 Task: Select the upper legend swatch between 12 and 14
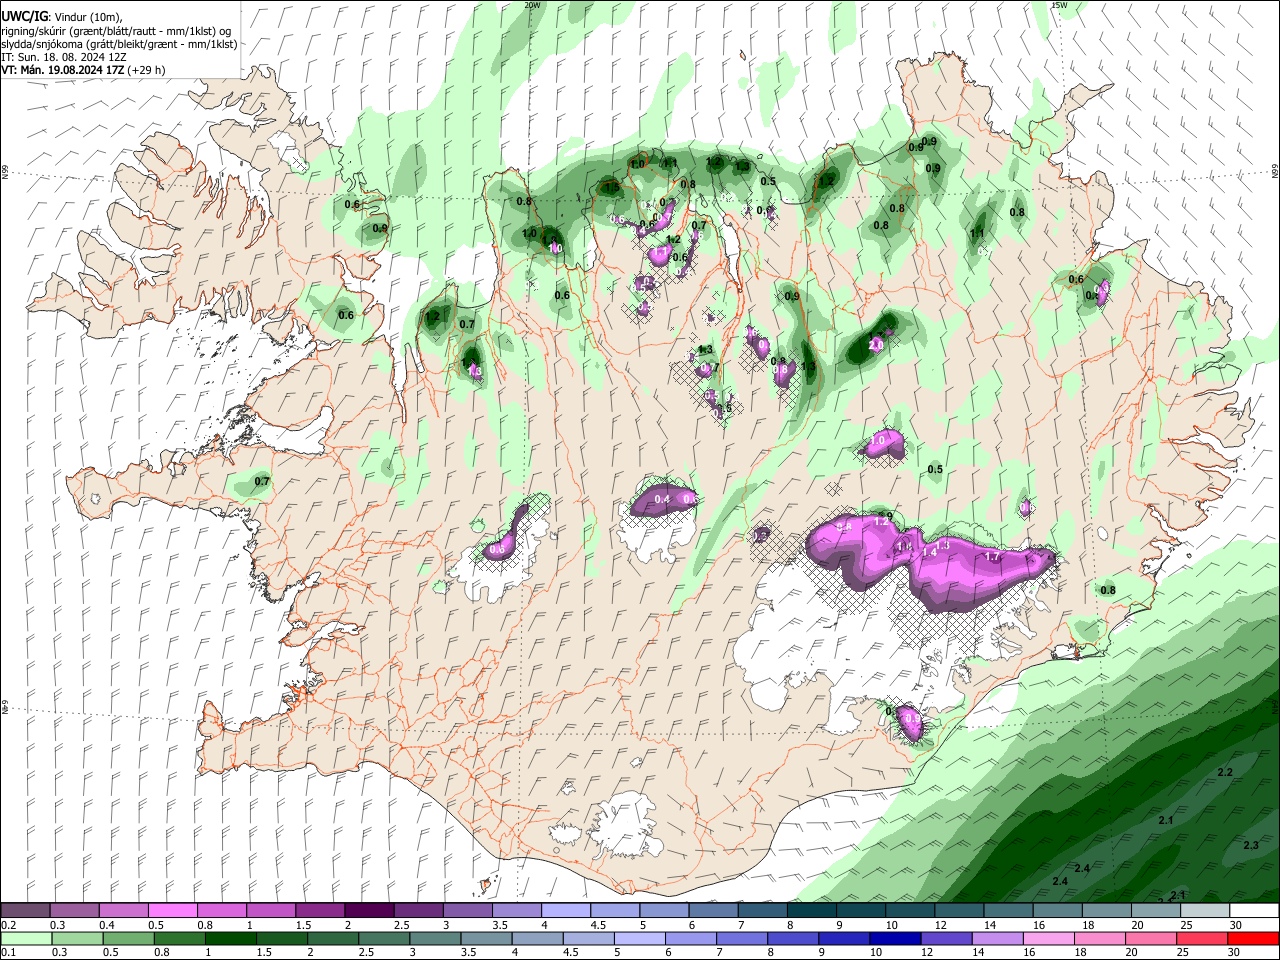tap(960, 911)
